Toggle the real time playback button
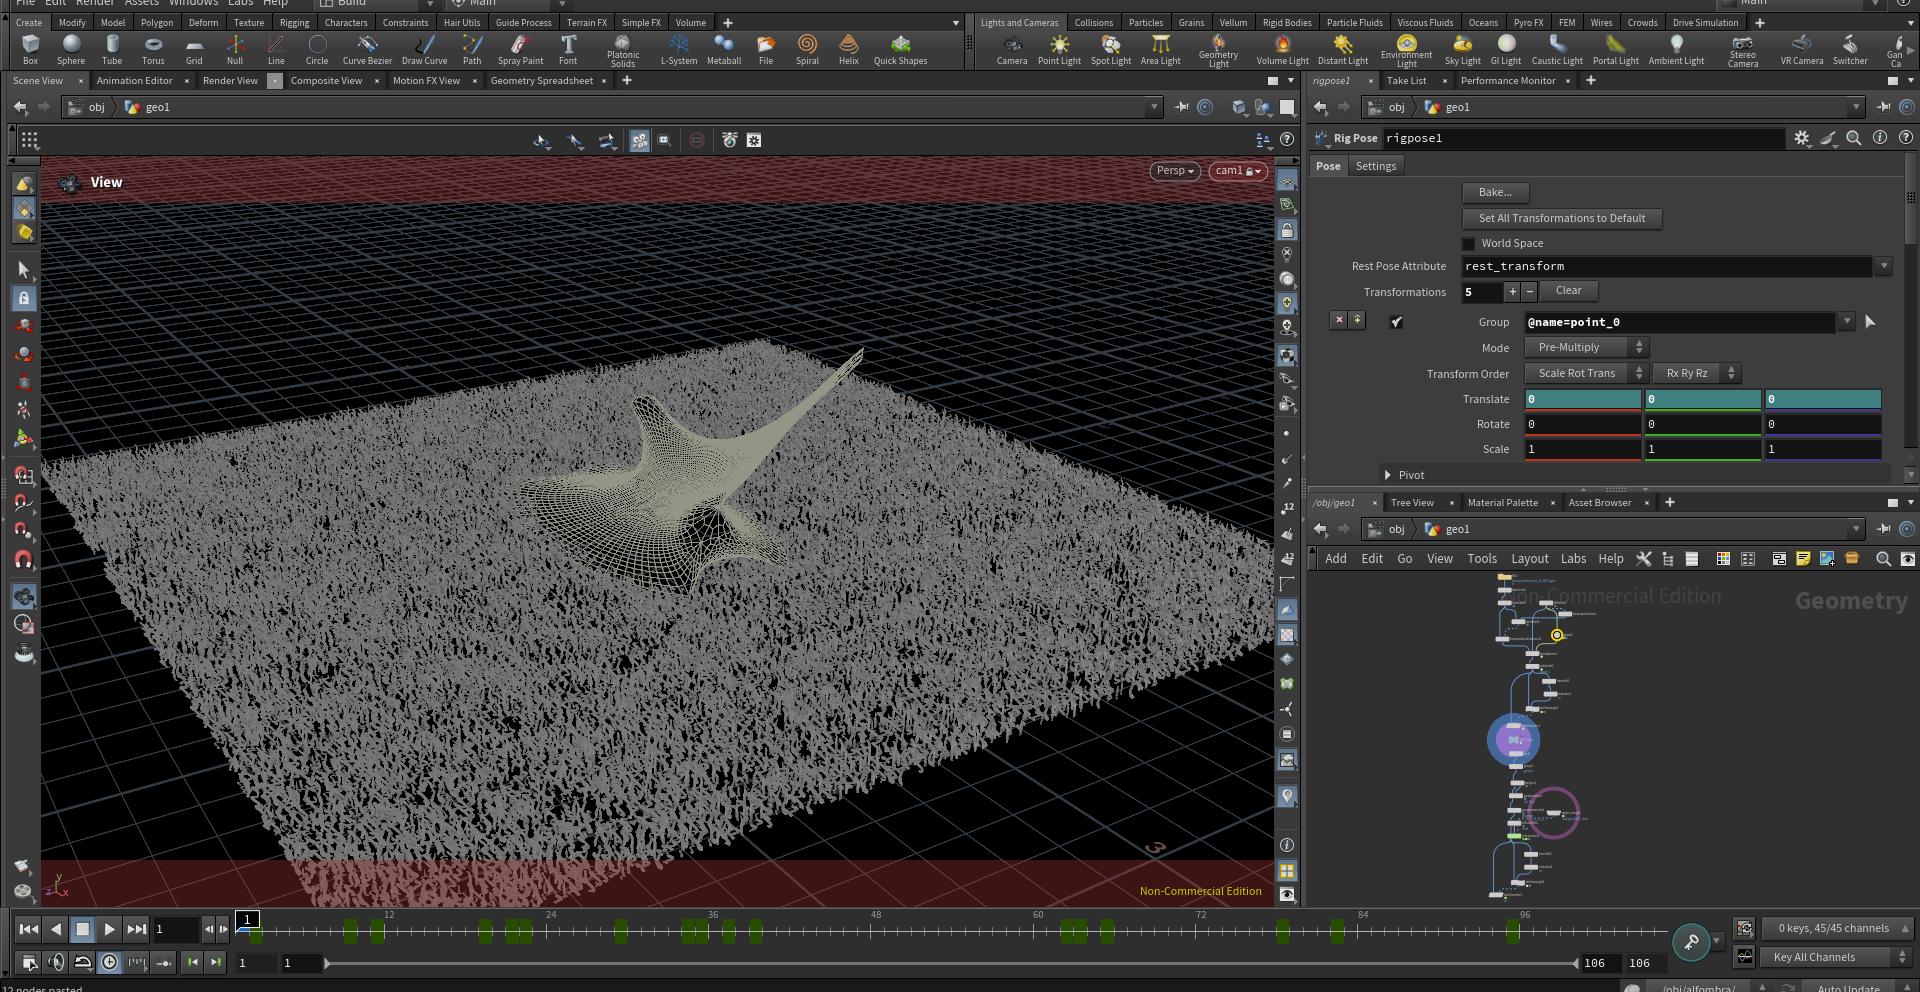Screen dimensions: 1920x992 pyautogui.click(x=109, y=962)
